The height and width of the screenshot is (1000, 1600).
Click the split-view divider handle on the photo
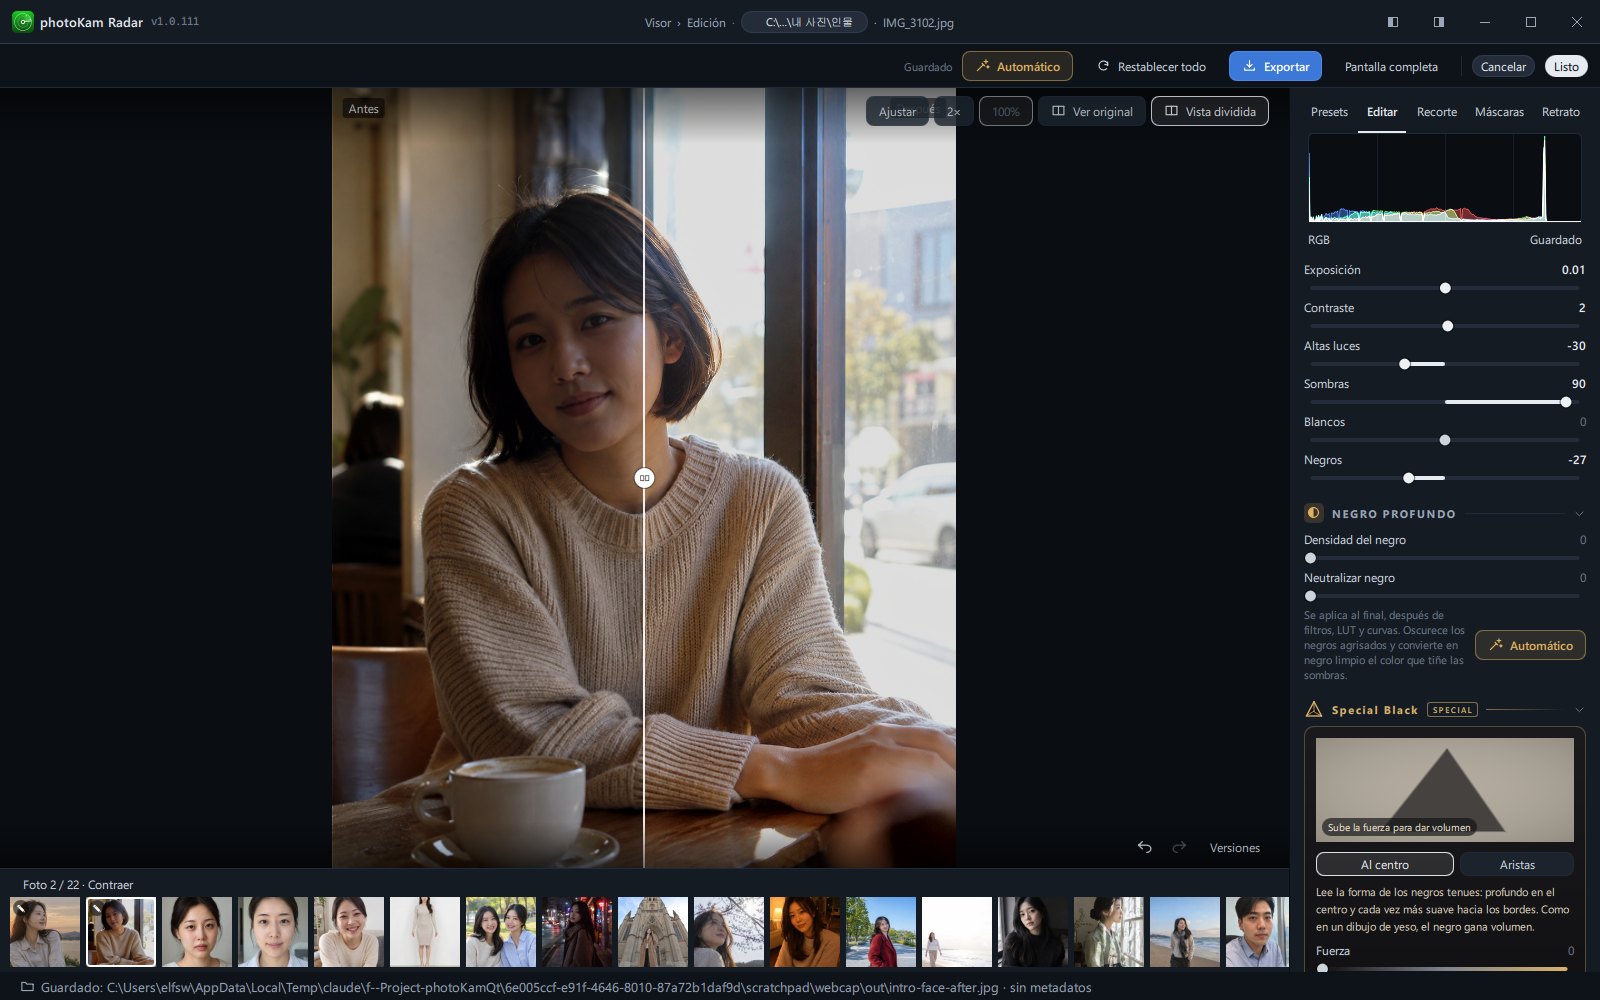point(644,478)
